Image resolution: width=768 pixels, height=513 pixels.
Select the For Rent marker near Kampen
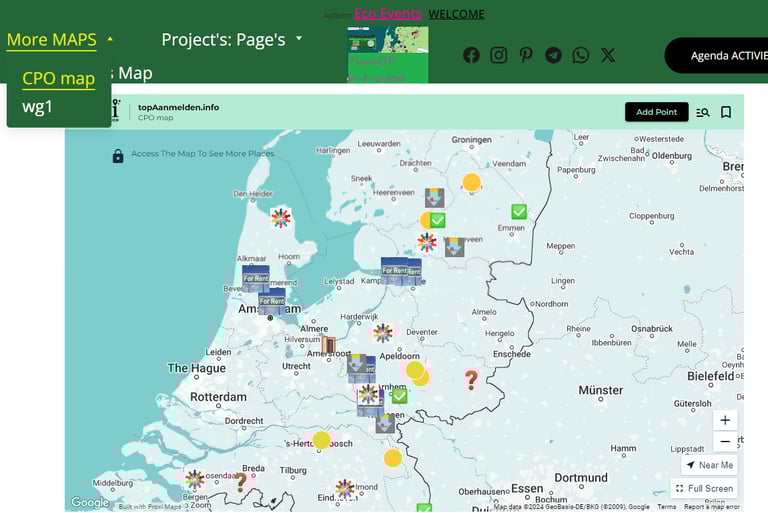point(395,271)
